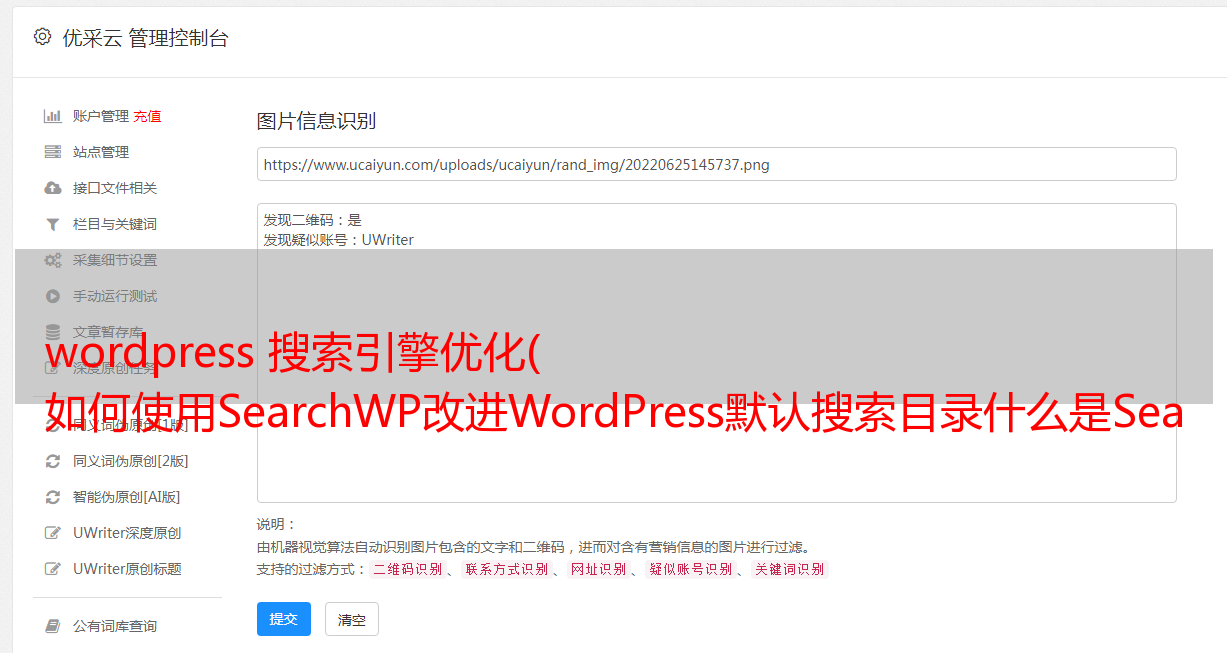Click the refresh icon next to 同义词伪原创[2版]
The image size is (1227, 653).
click(53, 461)
